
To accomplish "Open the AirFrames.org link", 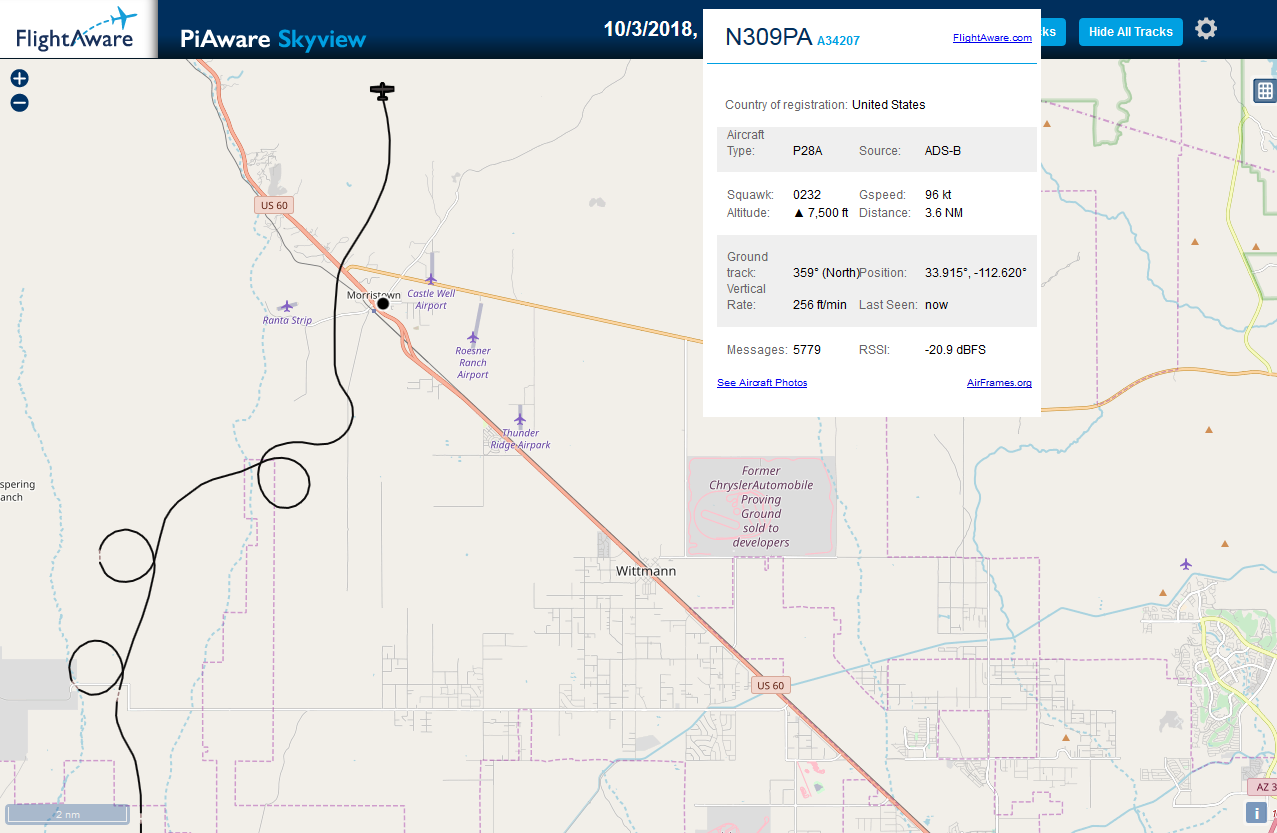I will point(999,383).
